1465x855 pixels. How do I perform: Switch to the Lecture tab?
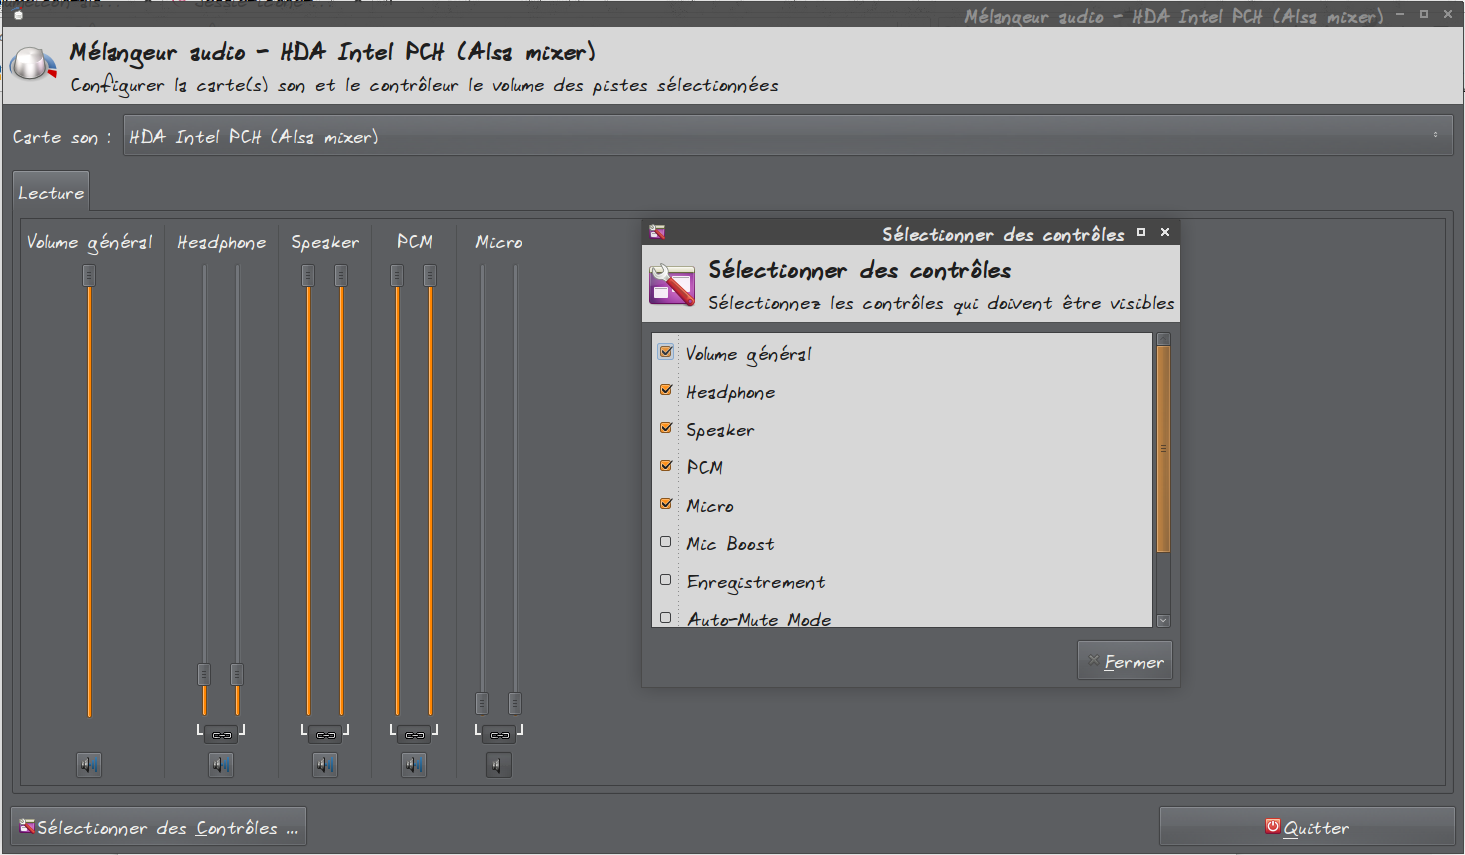click(51, 193)
